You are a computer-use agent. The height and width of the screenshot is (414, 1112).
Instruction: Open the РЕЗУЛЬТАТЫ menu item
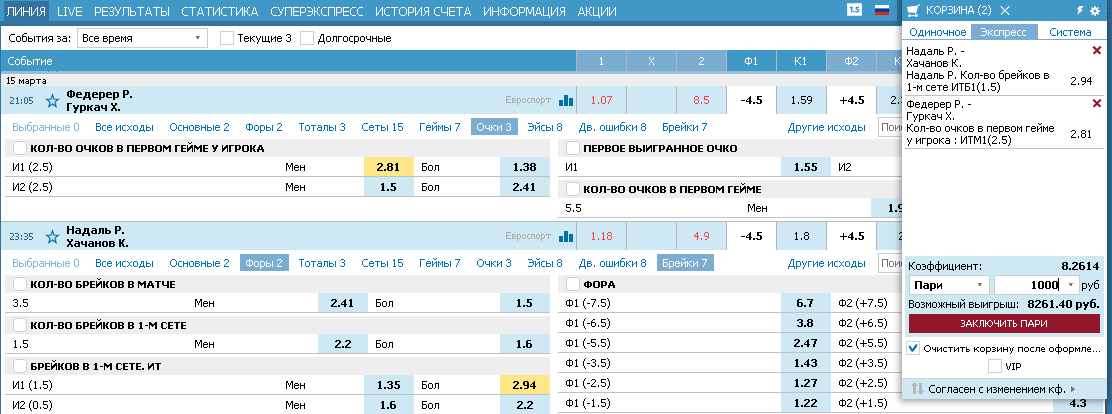pos(132,11)
